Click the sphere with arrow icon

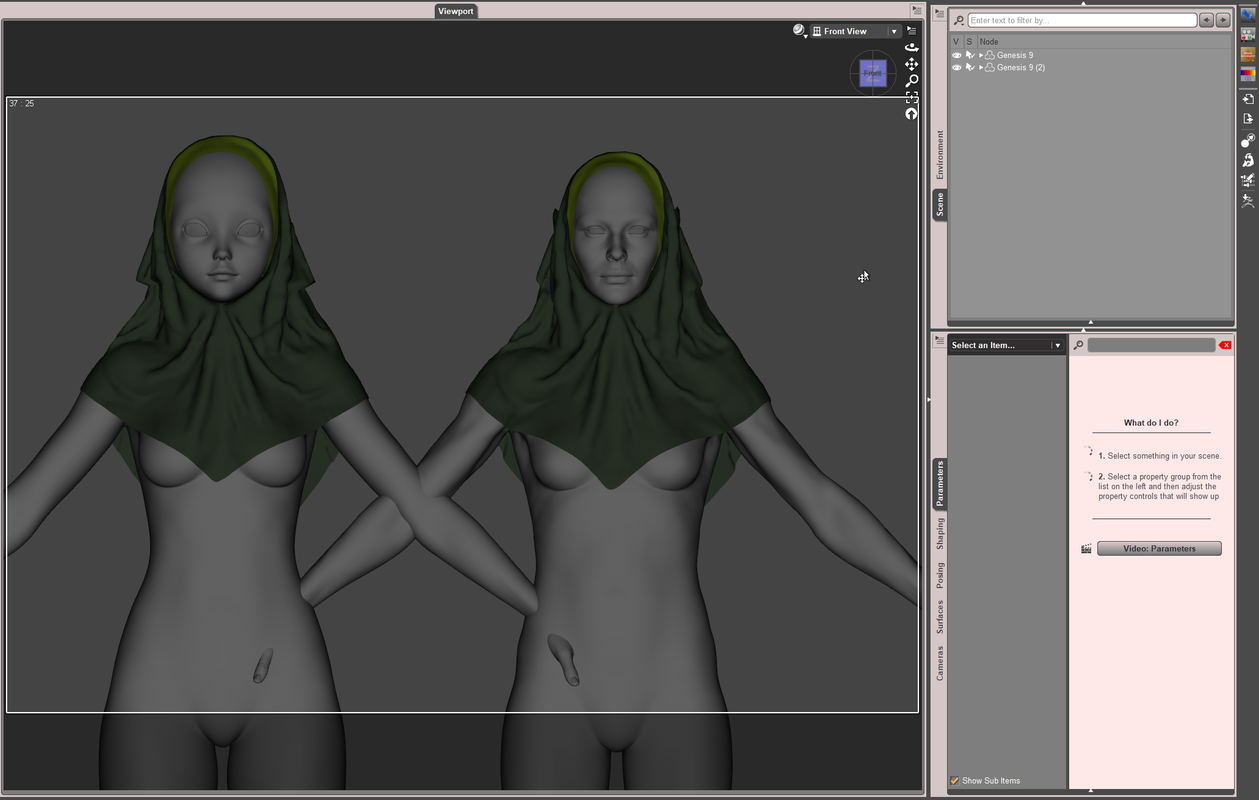(1248, 140)
